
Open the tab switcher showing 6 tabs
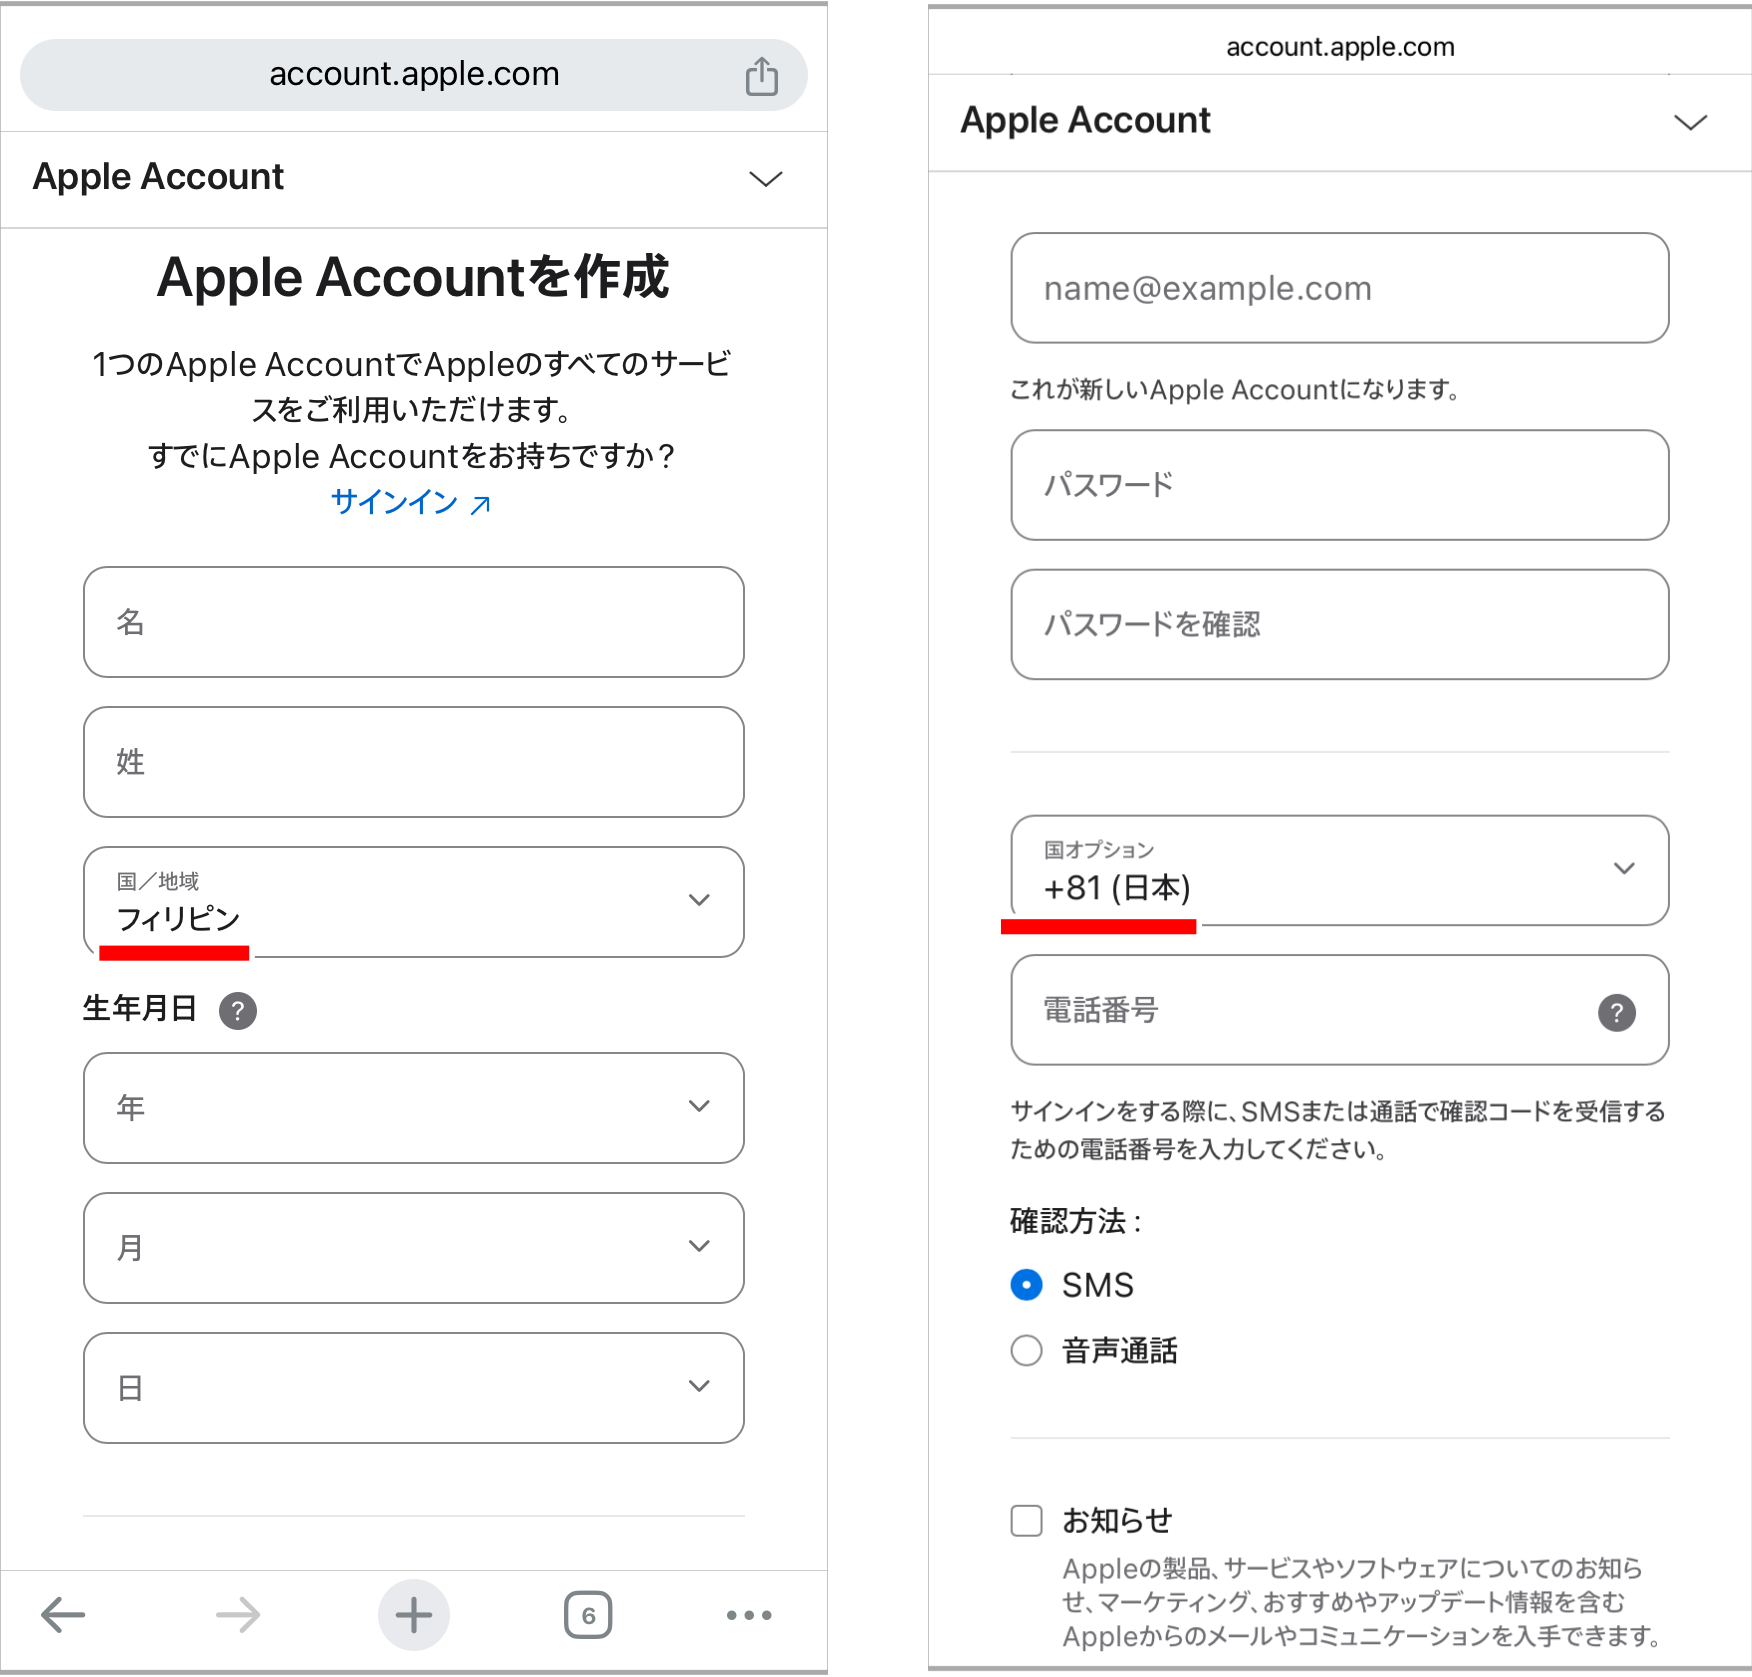pos(588,1615)
